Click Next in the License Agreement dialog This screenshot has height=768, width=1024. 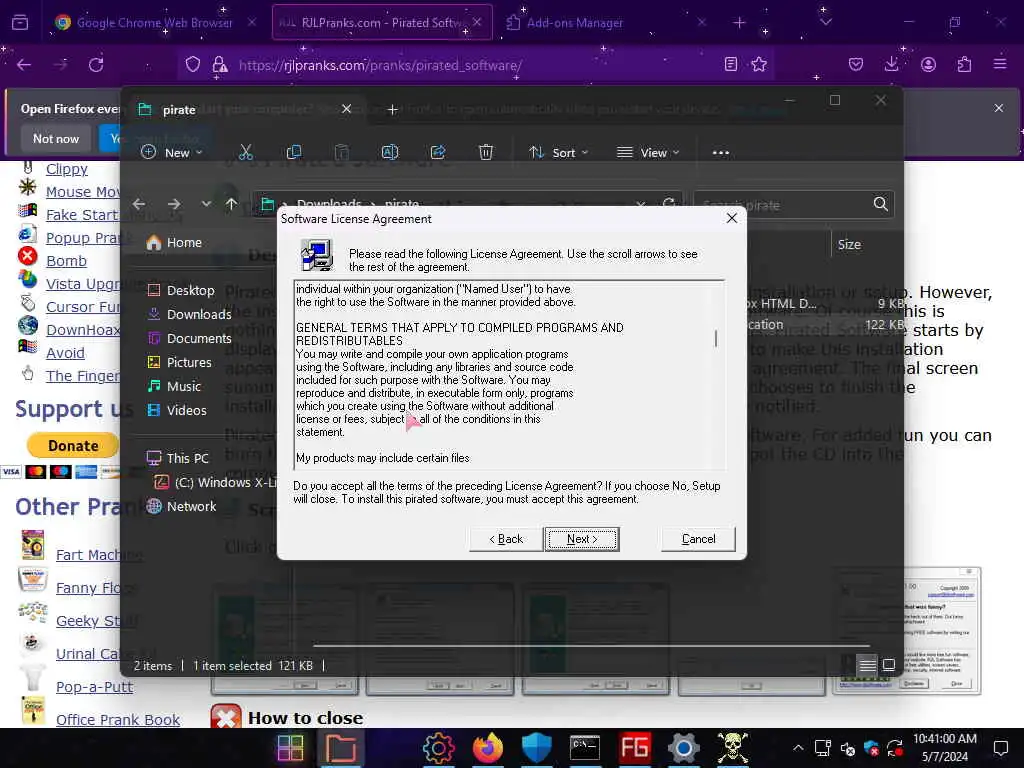(x=582, y=539)
